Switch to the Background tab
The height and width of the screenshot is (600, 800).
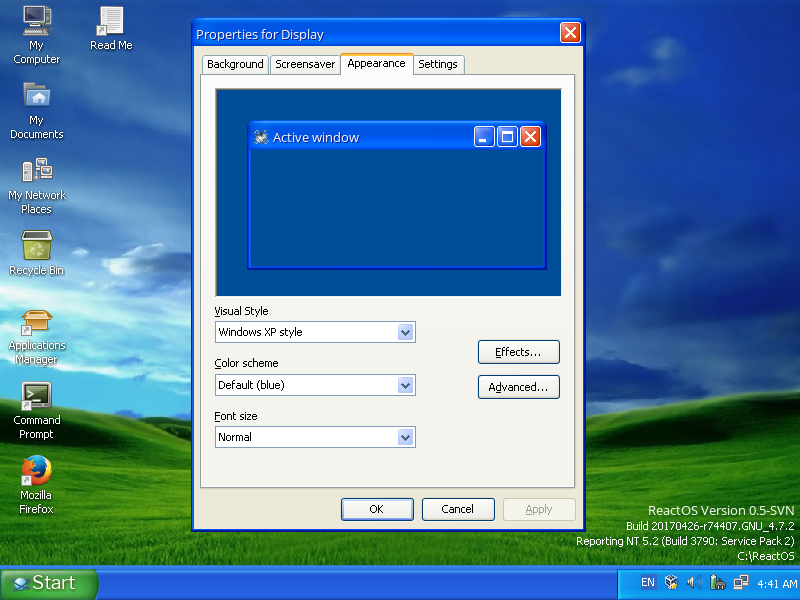tap(235, 64)
